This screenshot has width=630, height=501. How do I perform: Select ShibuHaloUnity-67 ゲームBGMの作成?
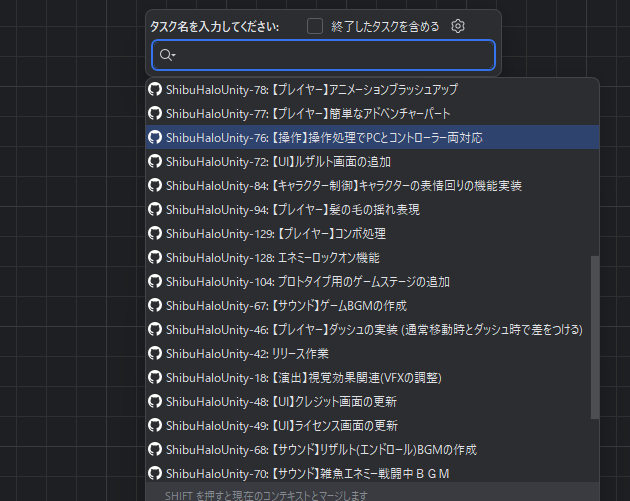click(372, 306)
